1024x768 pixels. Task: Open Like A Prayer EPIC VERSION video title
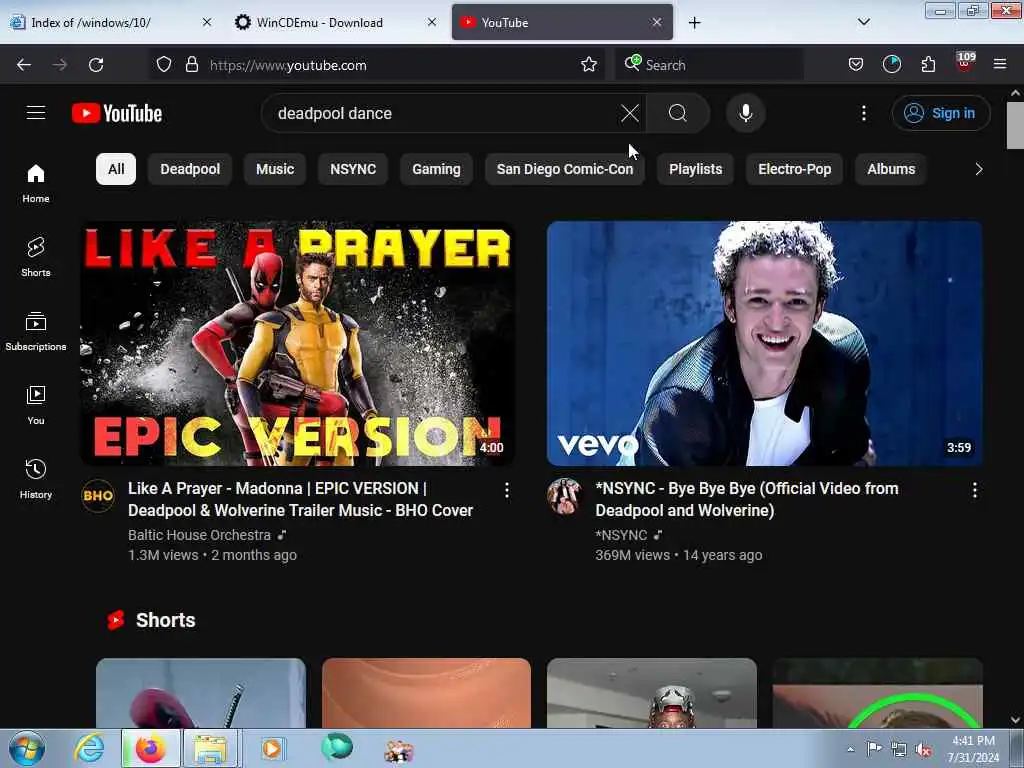[300, 500]
